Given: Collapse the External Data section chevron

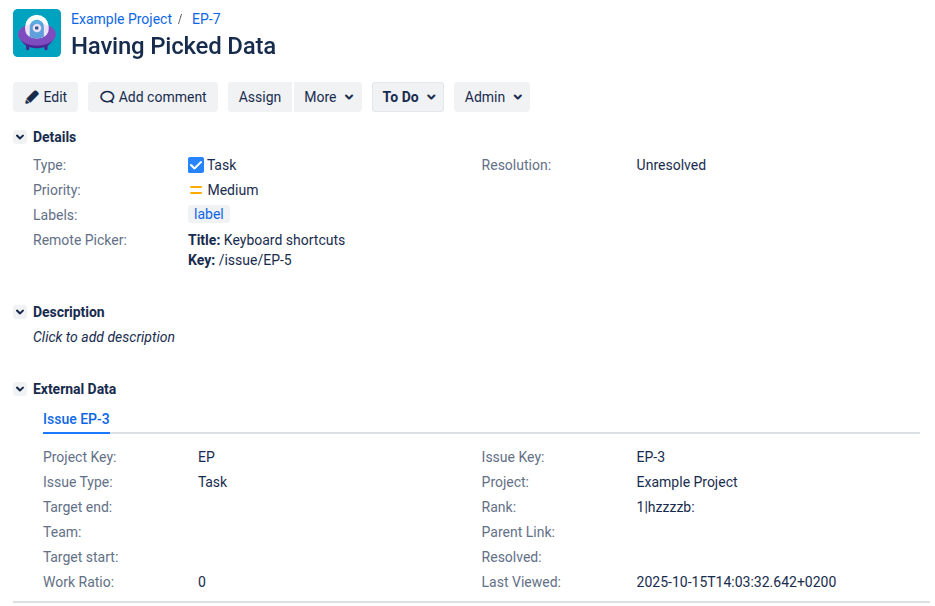Looking at the screenshot, I should [20, 389].
